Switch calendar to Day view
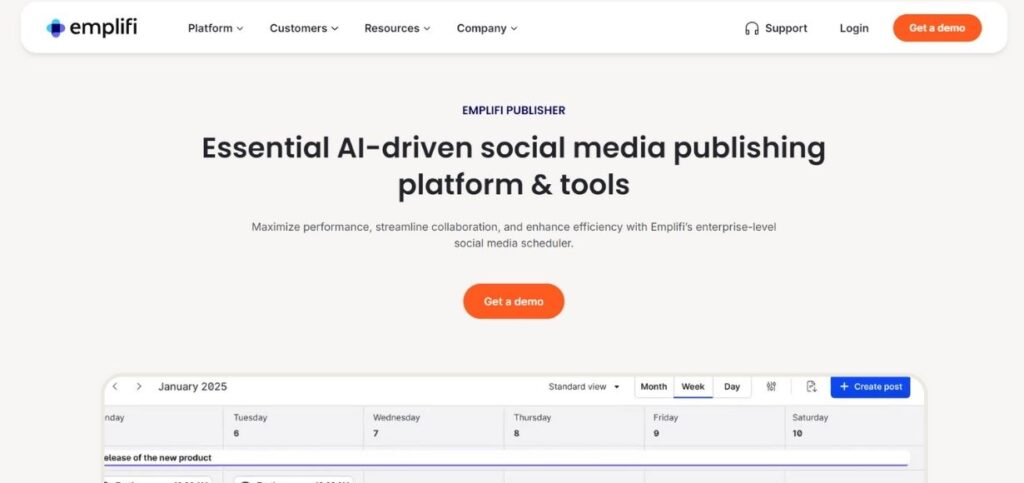The height and width of the screenshot is (483, 1024). [x=732, y=386]
